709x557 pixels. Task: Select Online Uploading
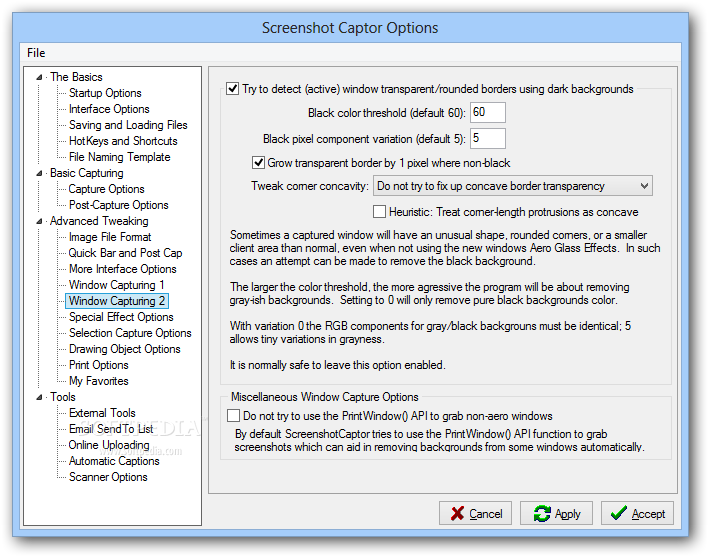(109, 445)
